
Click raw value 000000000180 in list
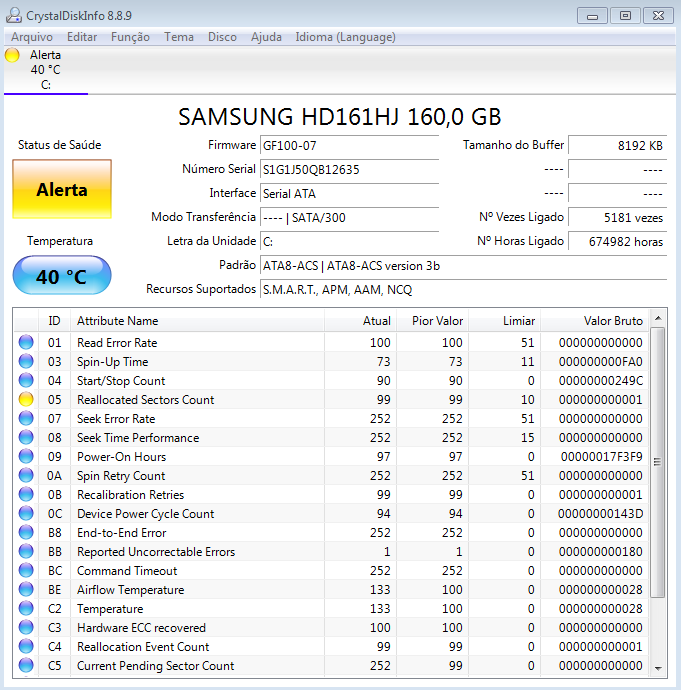coord(600,552)
